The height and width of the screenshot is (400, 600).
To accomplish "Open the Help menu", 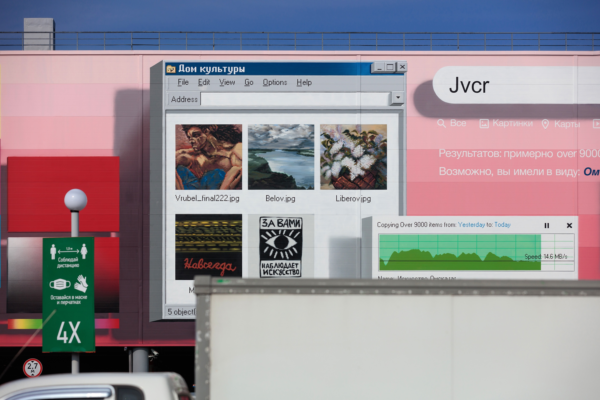I will point(304,83).
